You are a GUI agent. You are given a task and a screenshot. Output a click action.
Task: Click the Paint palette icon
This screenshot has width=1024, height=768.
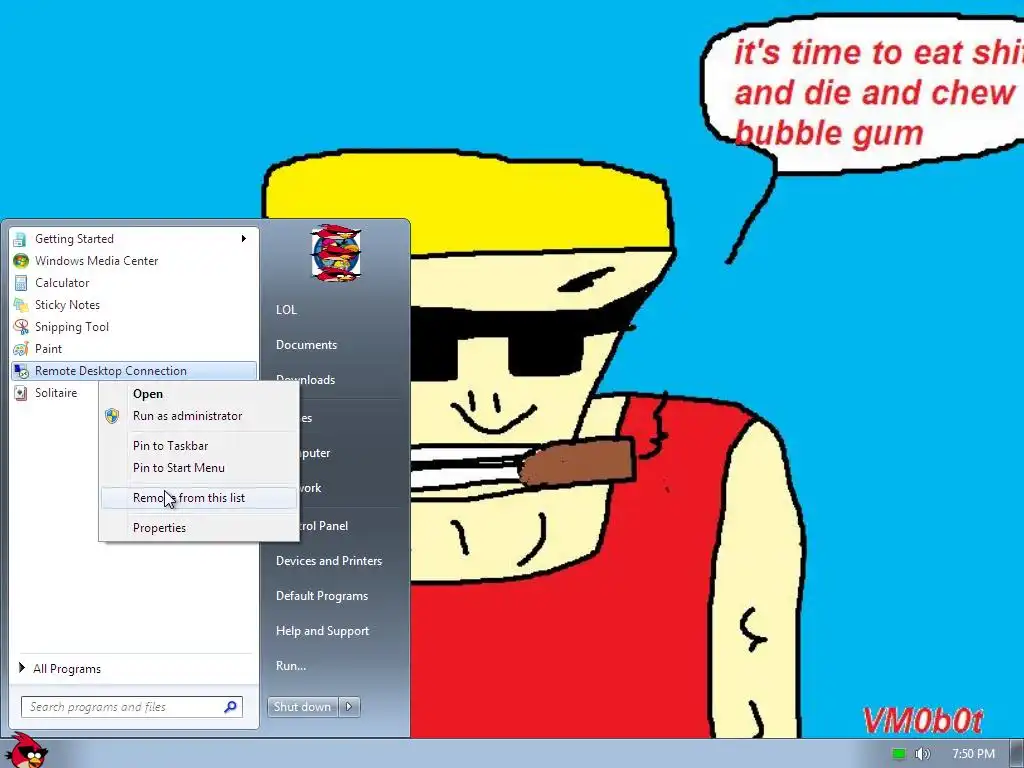(x=20, y=349)
